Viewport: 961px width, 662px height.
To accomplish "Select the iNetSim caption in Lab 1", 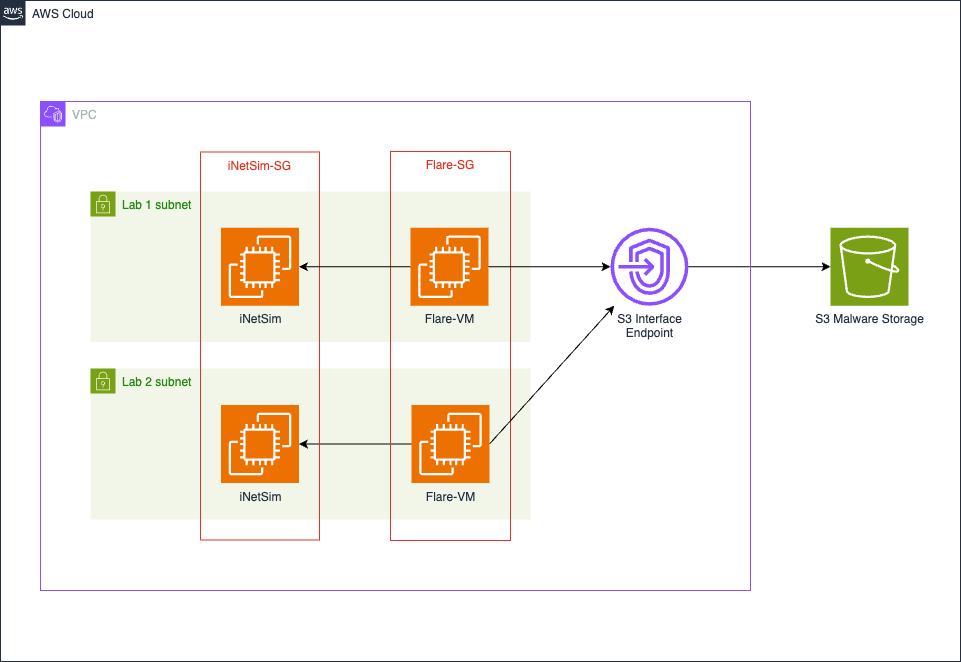I will (260, 319).
